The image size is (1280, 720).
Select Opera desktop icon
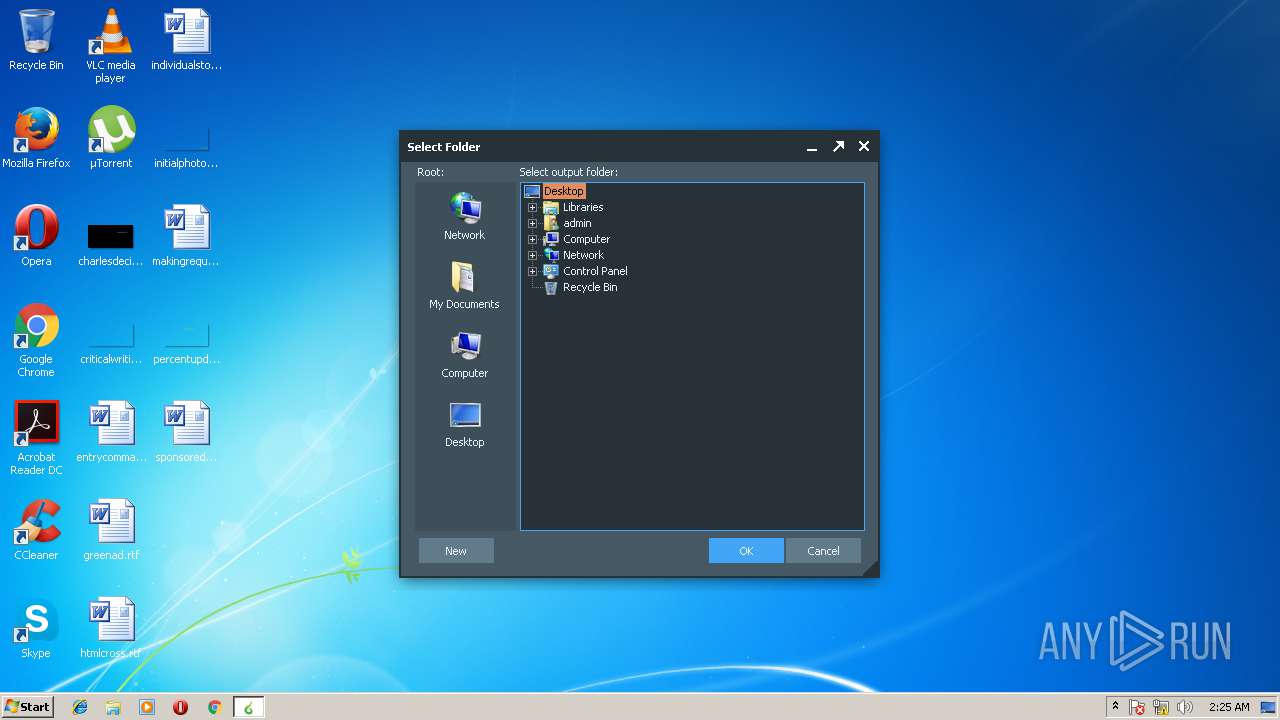coord(36,236)
